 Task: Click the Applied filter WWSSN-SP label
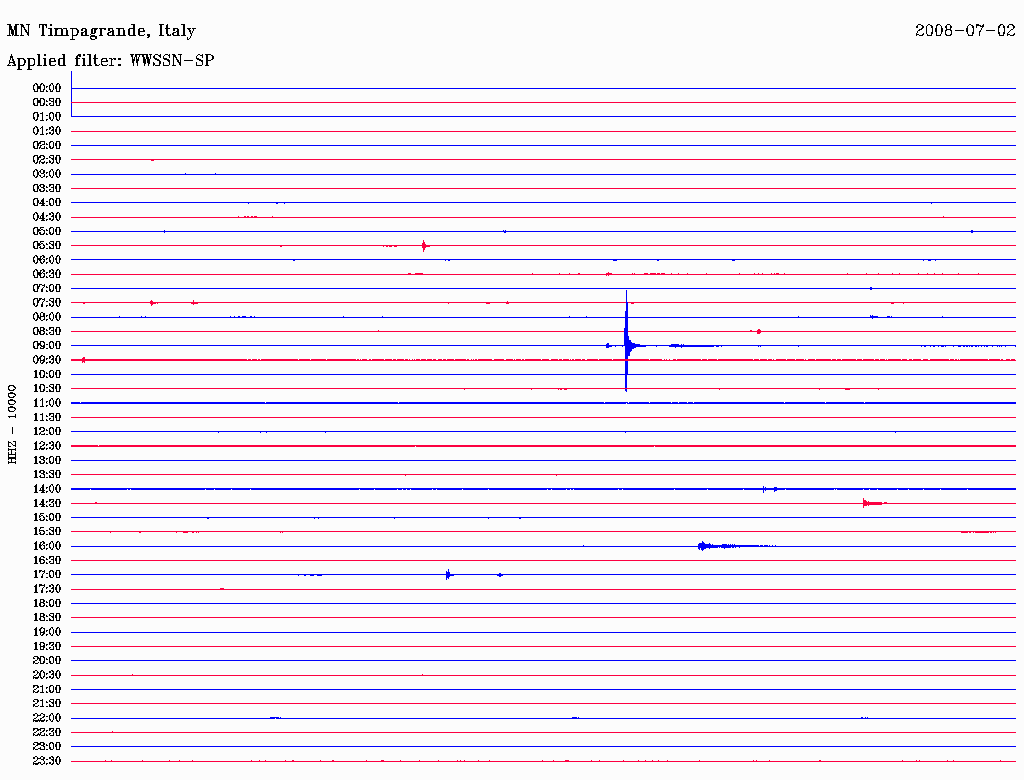click(x=110, y=61)
